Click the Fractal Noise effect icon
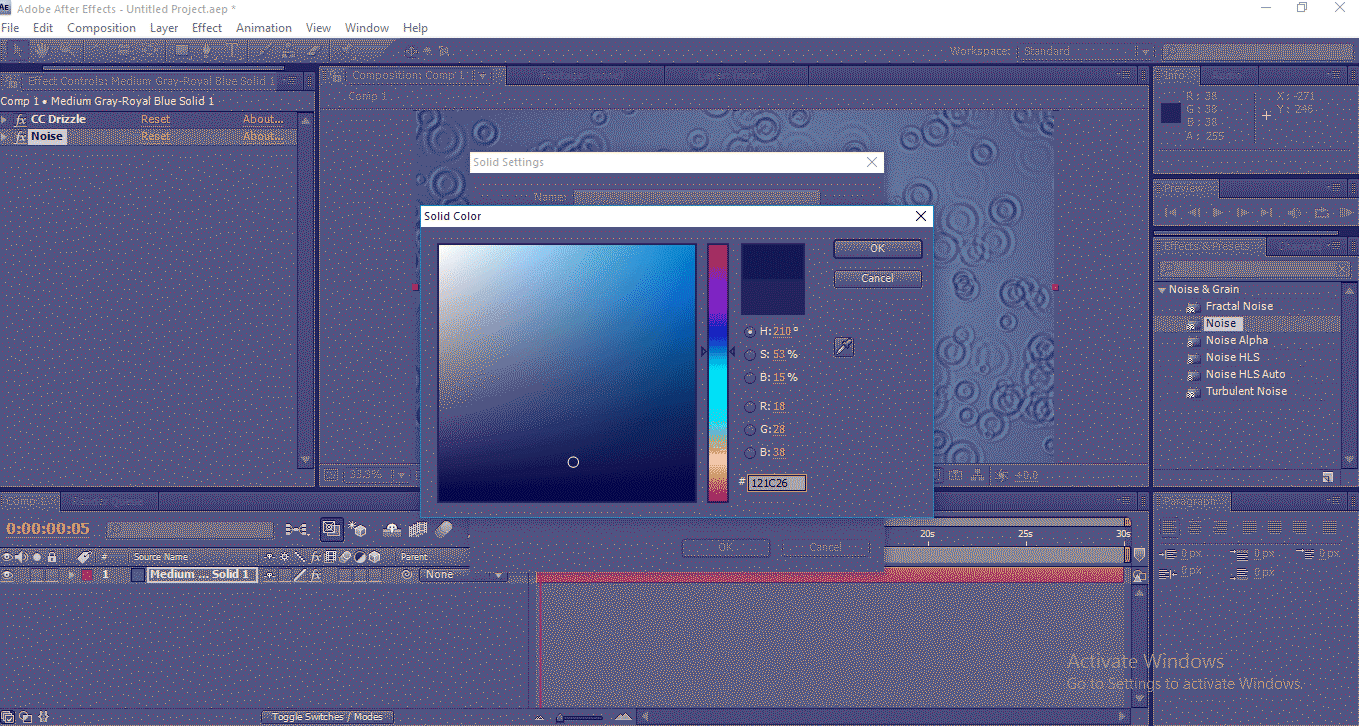 point(1191,307)
